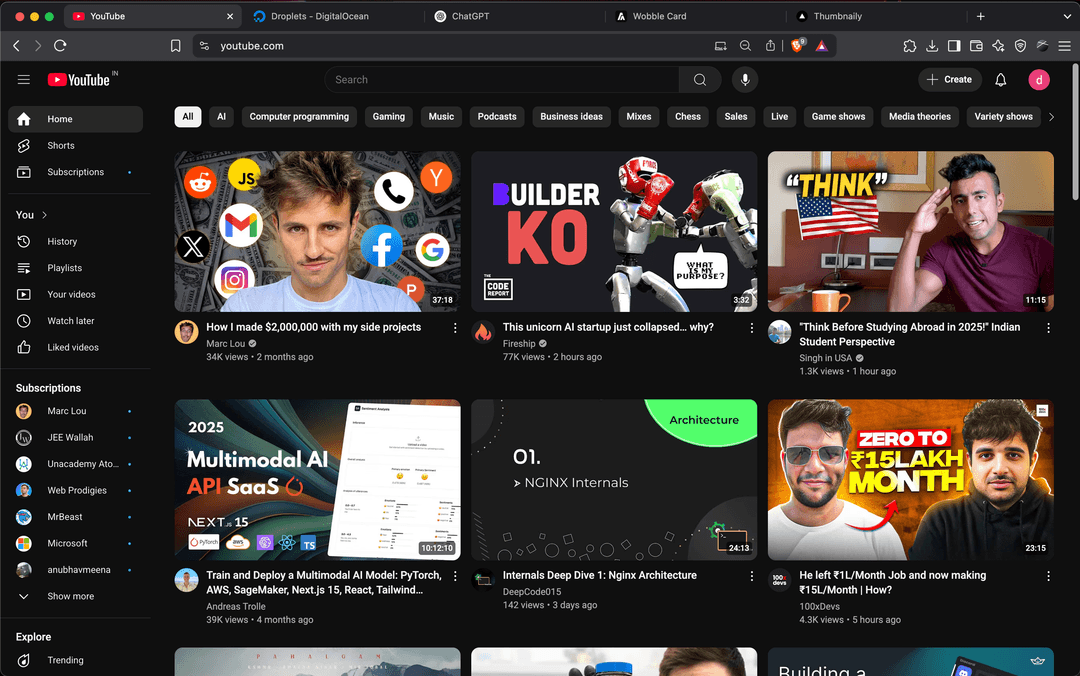Switch to the ChatGPT browser tab
Viewport: 1080px width, 676px height.
(x=514, y=17)
